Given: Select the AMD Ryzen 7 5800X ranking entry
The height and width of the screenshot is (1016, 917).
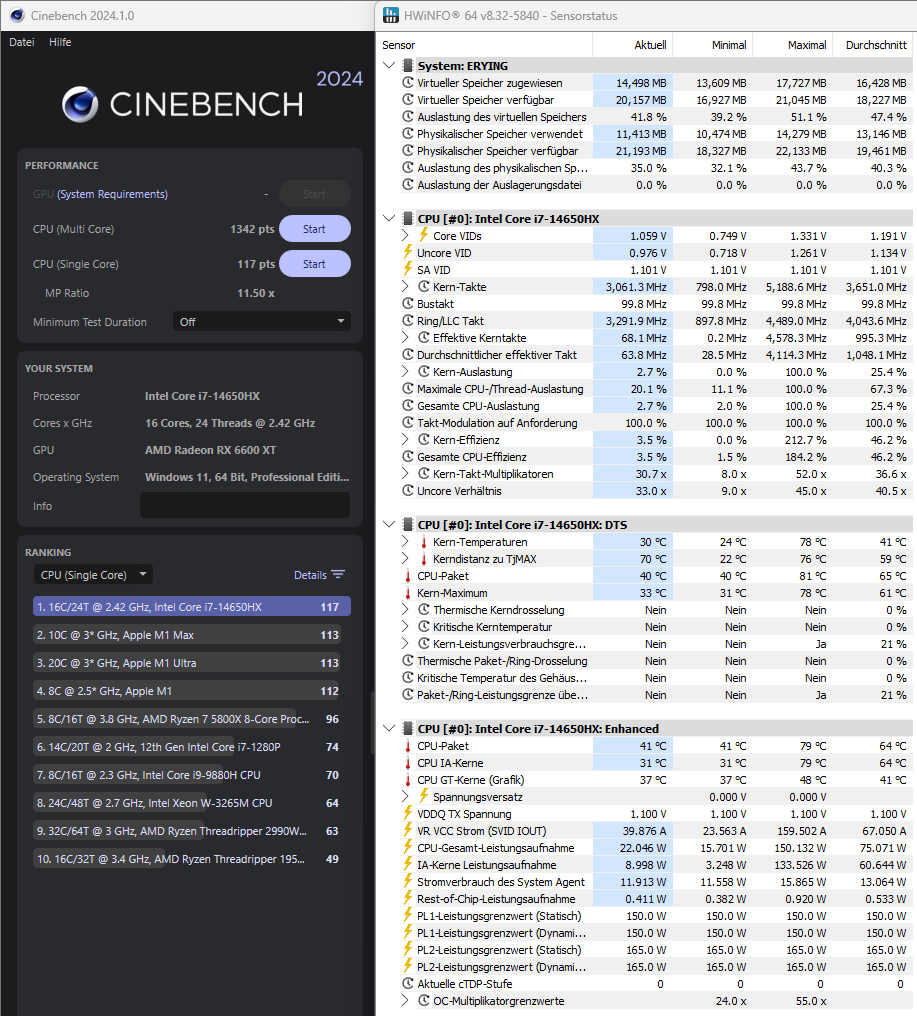Looking at the screenshot, I should click(x=192, y=719).
